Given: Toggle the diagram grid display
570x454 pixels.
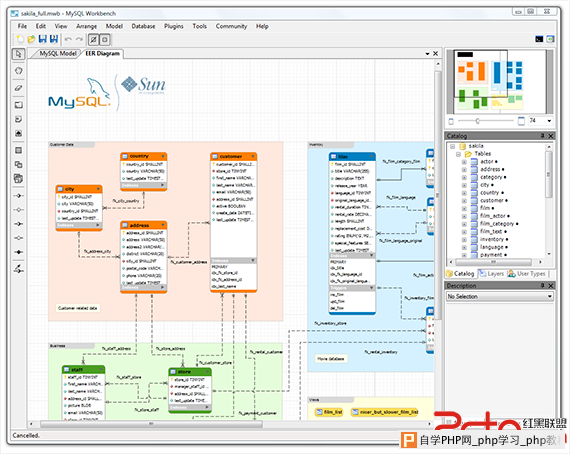Looking at the screenshot, I should coord(93,39).
